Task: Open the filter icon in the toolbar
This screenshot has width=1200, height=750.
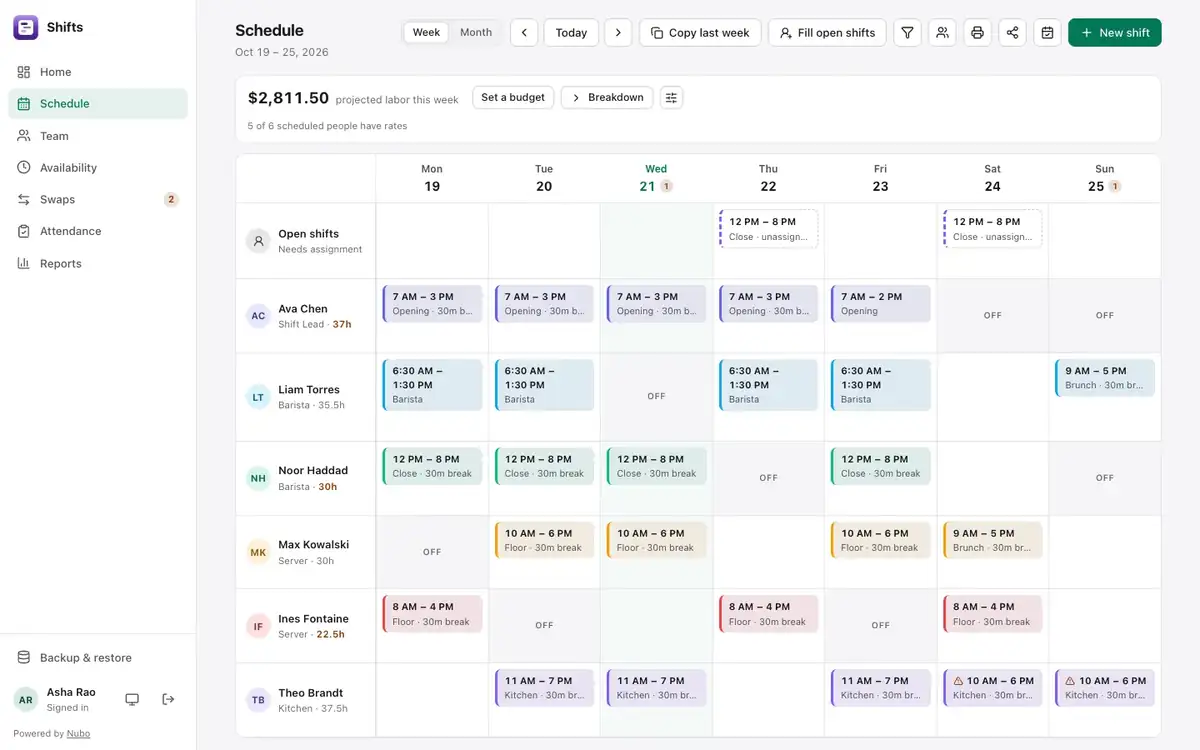Action: pos(907,33)
